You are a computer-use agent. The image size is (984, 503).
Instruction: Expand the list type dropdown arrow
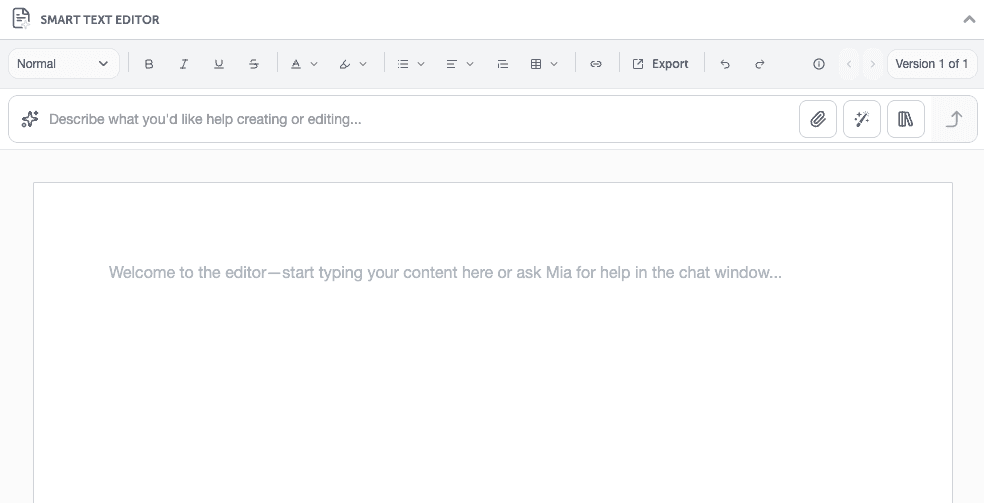click(421, 64)
